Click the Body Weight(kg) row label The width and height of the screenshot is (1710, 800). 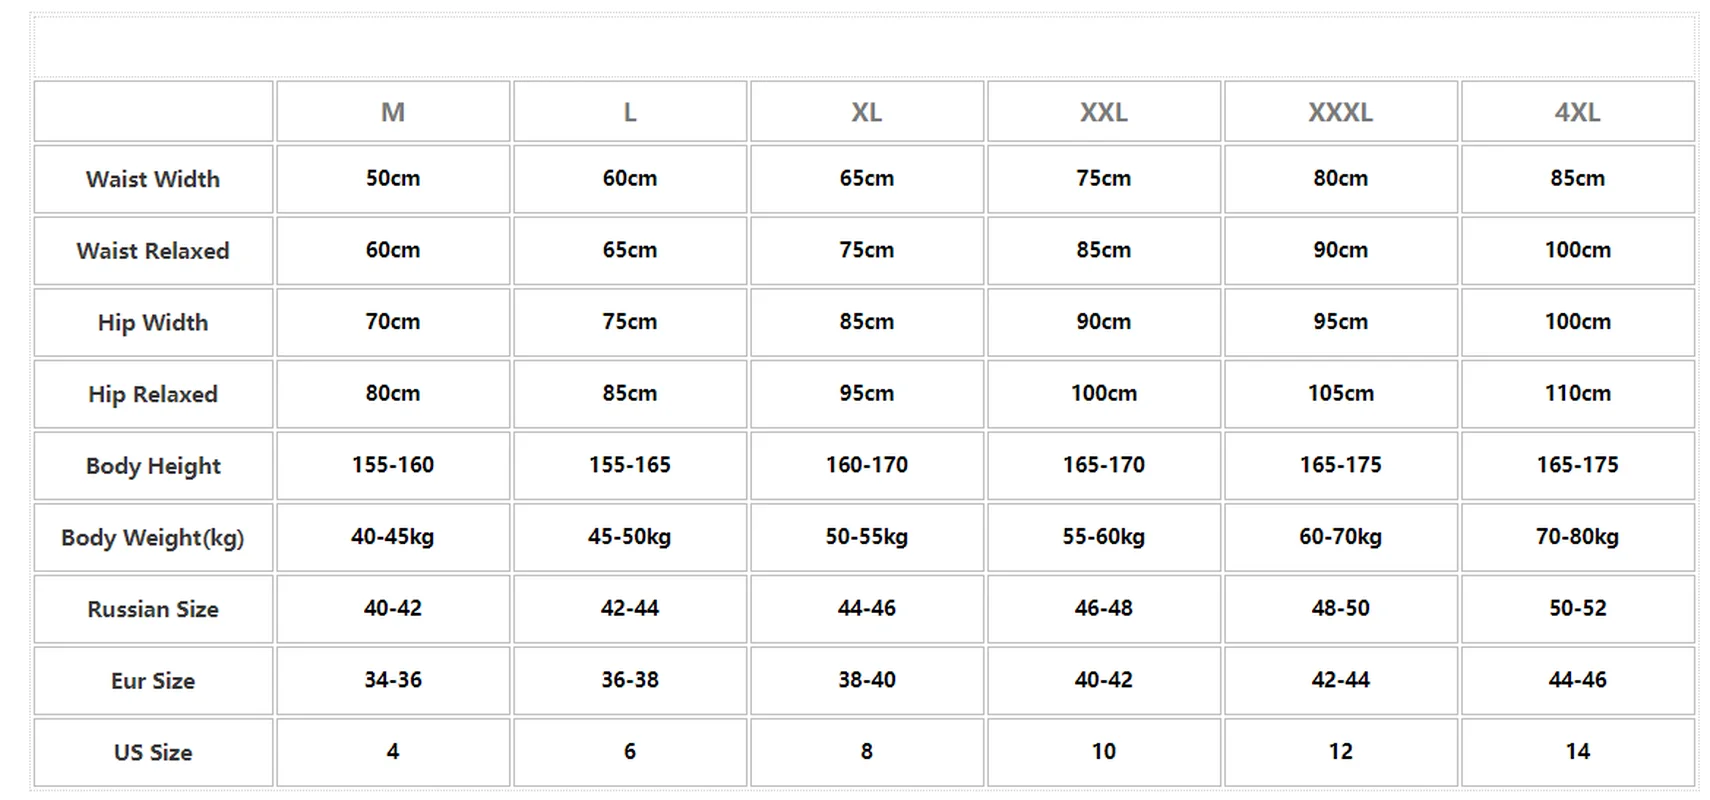[153, 538]
